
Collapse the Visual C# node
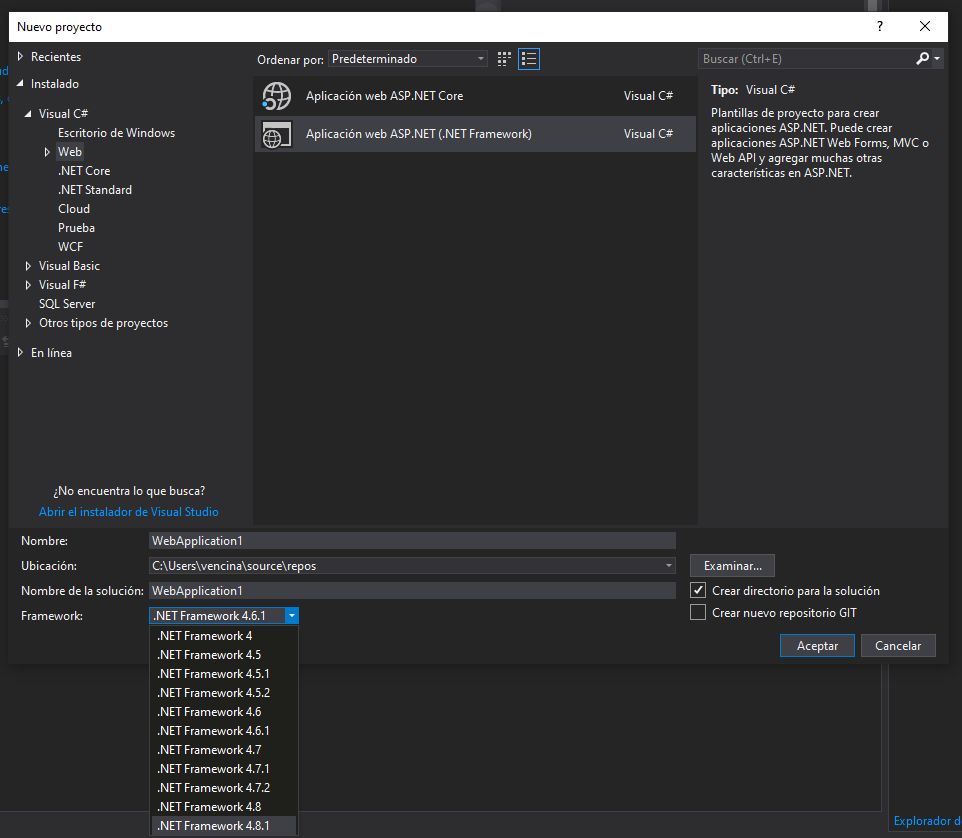tap(28, 113)
